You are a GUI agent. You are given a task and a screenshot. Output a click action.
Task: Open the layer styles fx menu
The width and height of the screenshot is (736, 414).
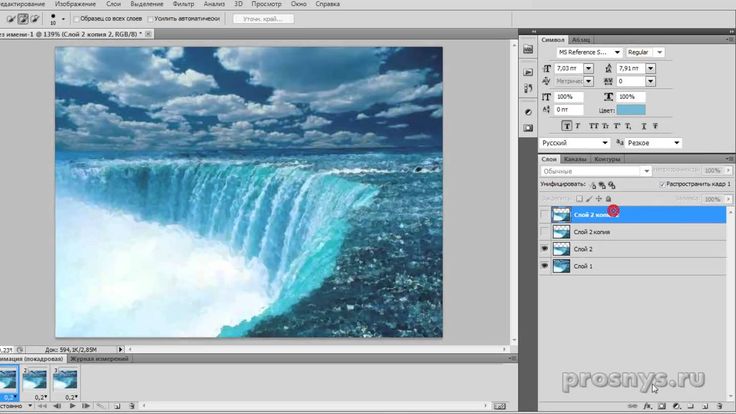[x=648, y=406]
